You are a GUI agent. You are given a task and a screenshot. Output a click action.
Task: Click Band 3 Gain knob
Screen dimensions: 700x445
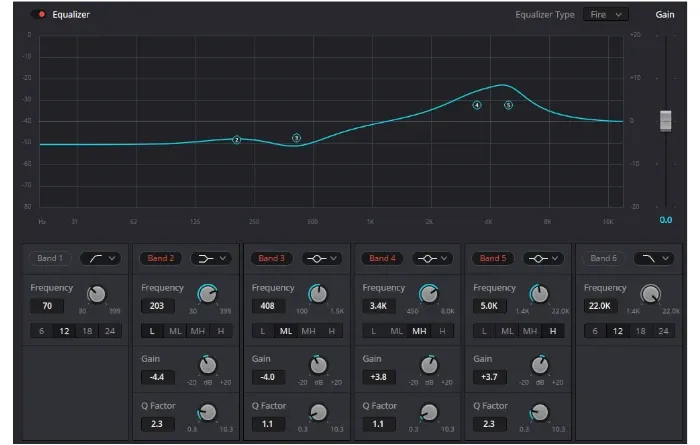pyautogui.click(x=318, y=365)
